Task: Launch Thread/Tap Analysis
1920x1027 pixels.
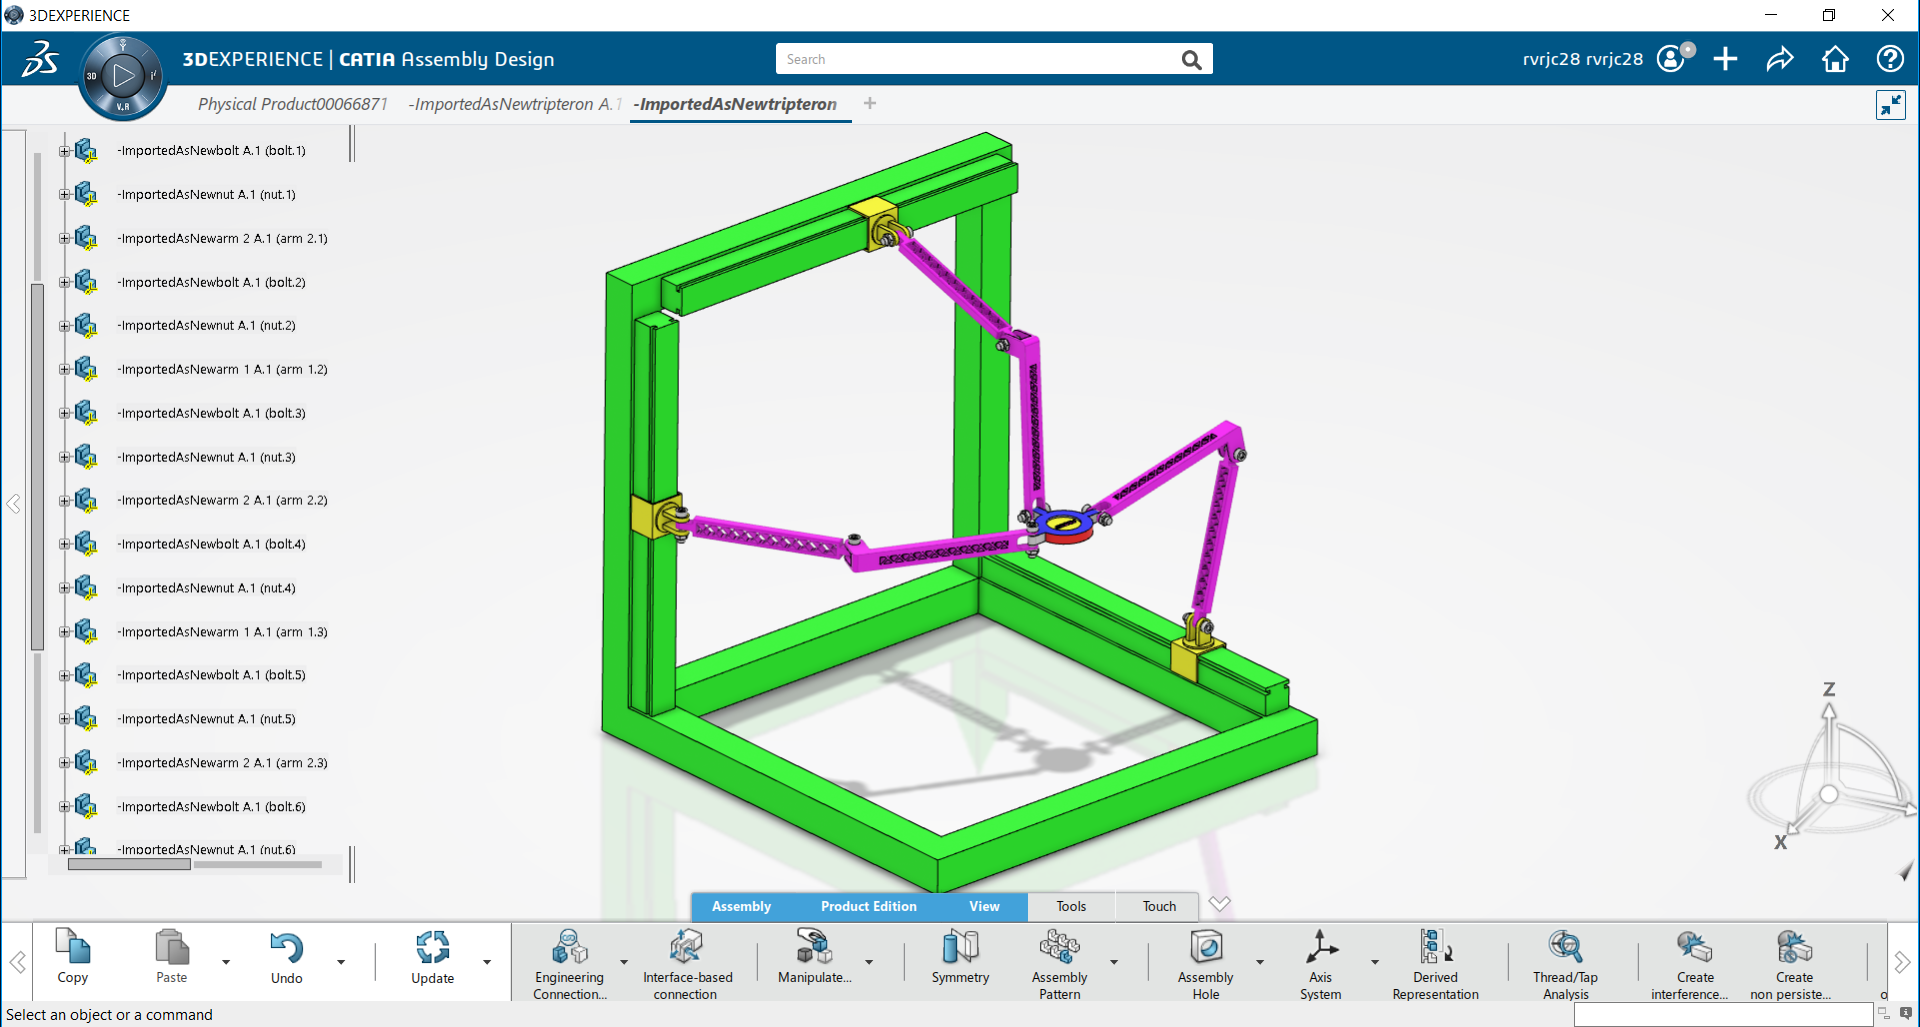Action: tap(1565, 946)
